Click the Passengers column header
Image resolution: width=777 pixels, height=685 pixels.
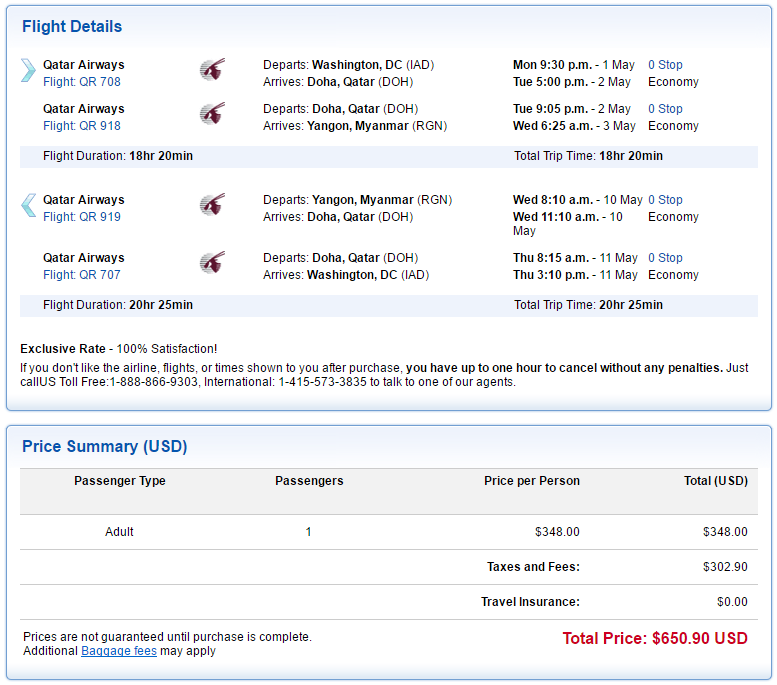[x=309, y=481]
